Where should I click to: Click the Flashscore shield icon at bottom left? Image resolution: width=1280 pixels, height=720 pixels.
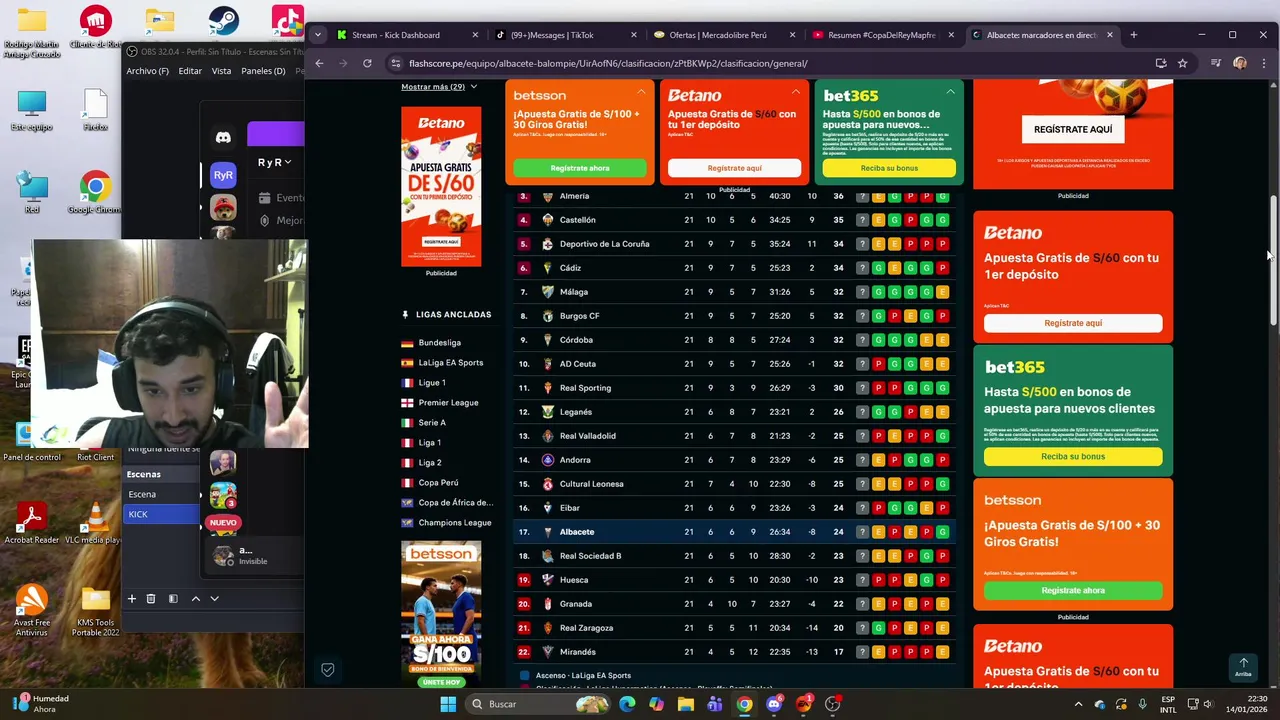(x=327, y=670)
